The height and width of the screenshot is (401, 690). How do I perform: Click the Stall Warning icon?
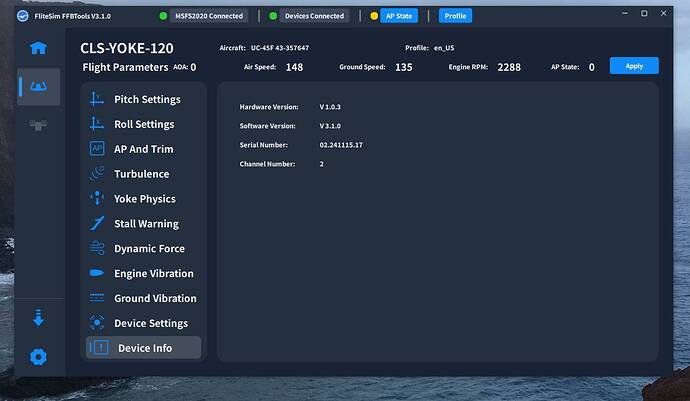(x=97, y=224)
